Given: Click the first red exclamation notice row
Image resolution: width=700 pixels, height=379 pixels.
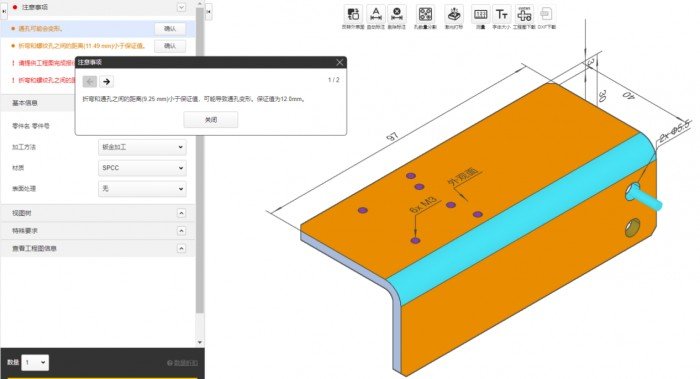Looking at the screenshot, I should pos(43,63).
